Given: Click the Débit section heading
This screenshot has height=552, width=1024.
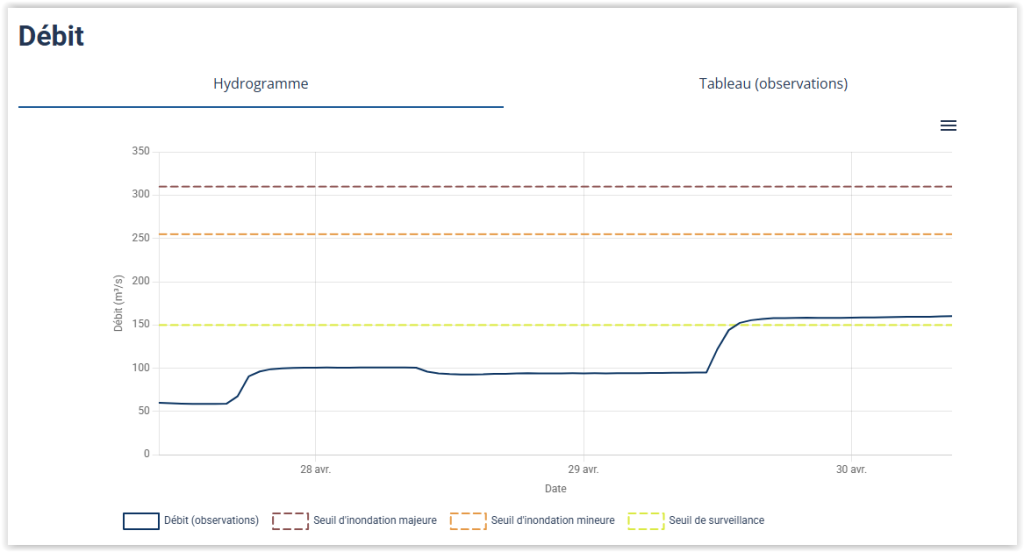Looking at the screenshot, I should [51, 37].
